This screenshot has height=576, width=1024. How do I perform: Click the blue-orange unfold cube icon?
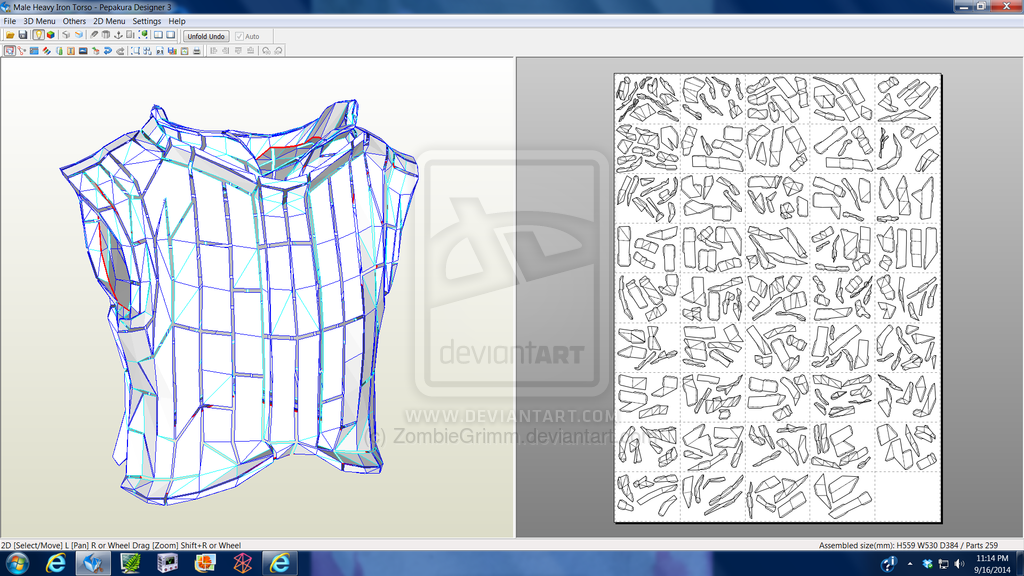tap(79, 35)
